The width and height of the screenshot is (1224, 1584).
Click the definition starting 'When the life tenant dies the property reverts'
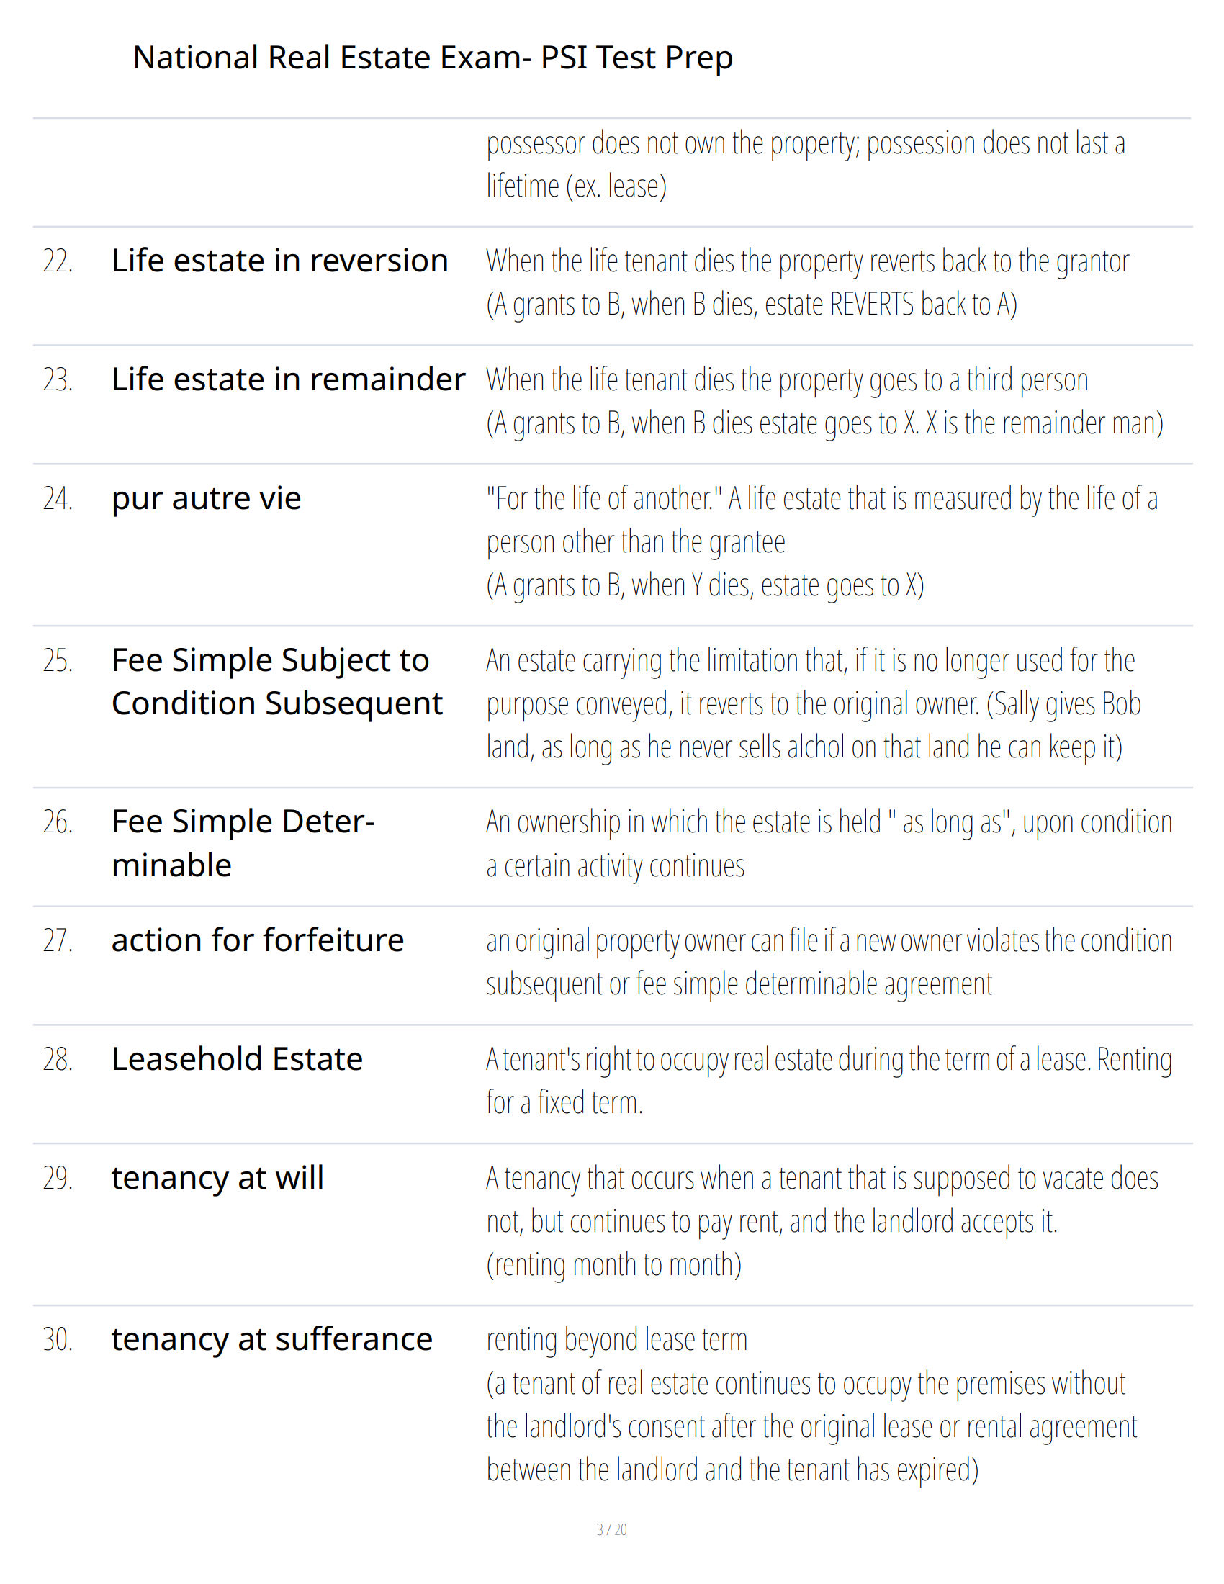808,283
